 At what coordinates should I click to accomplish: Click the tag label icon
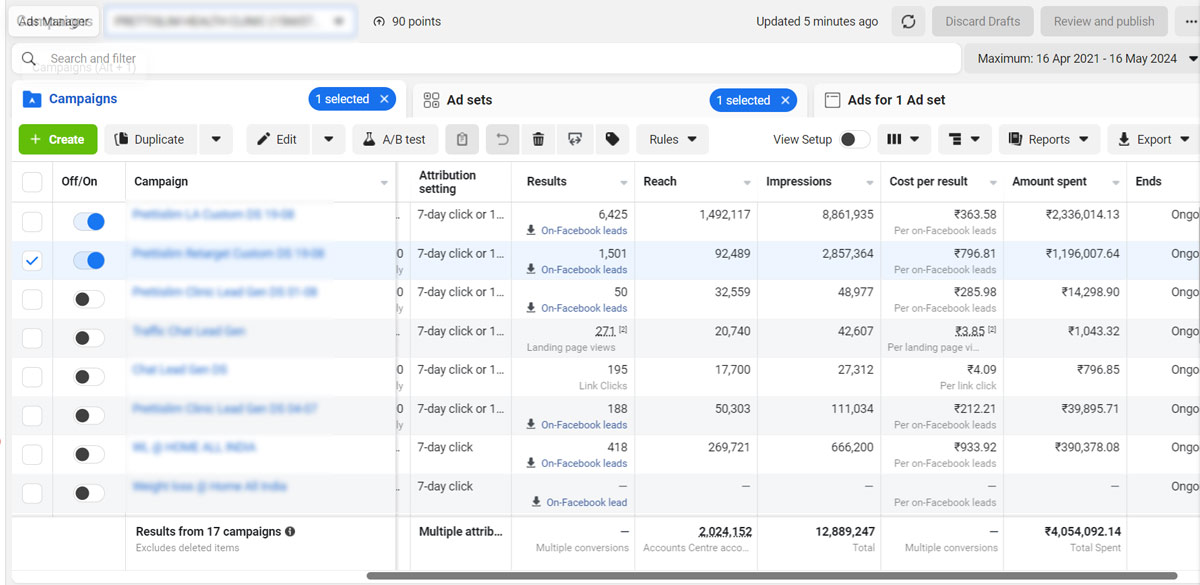(612, 140)
